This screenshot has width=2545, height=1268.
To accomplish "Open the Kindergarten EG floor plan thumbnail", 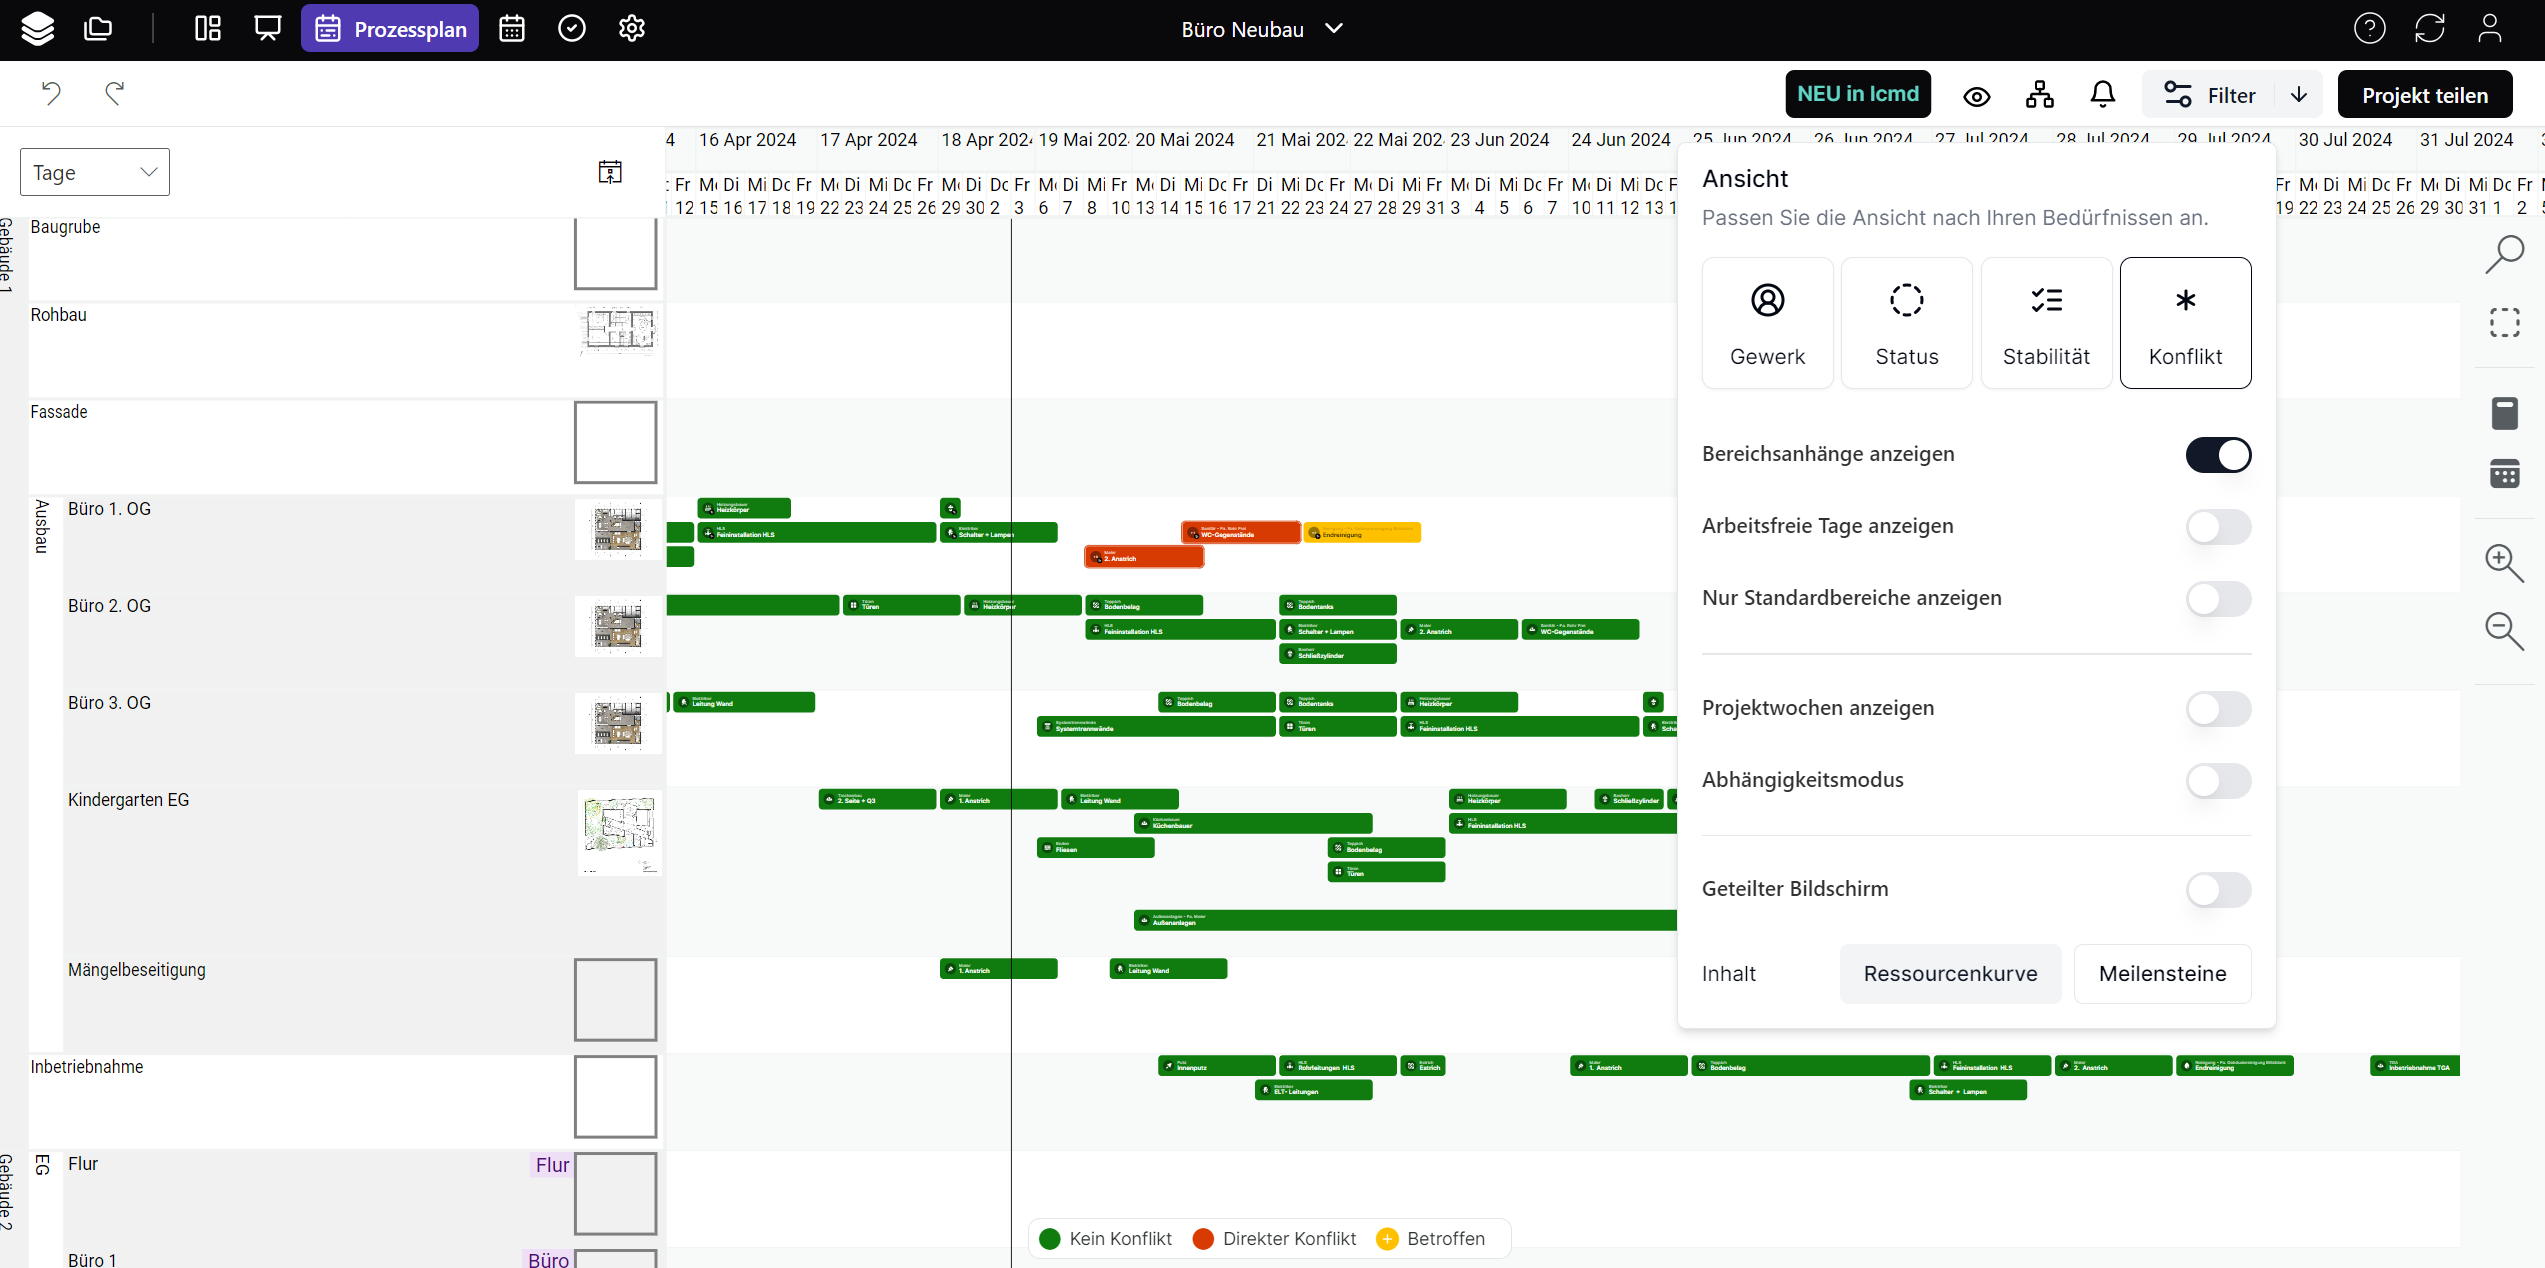I will click(x=619, y=831).
